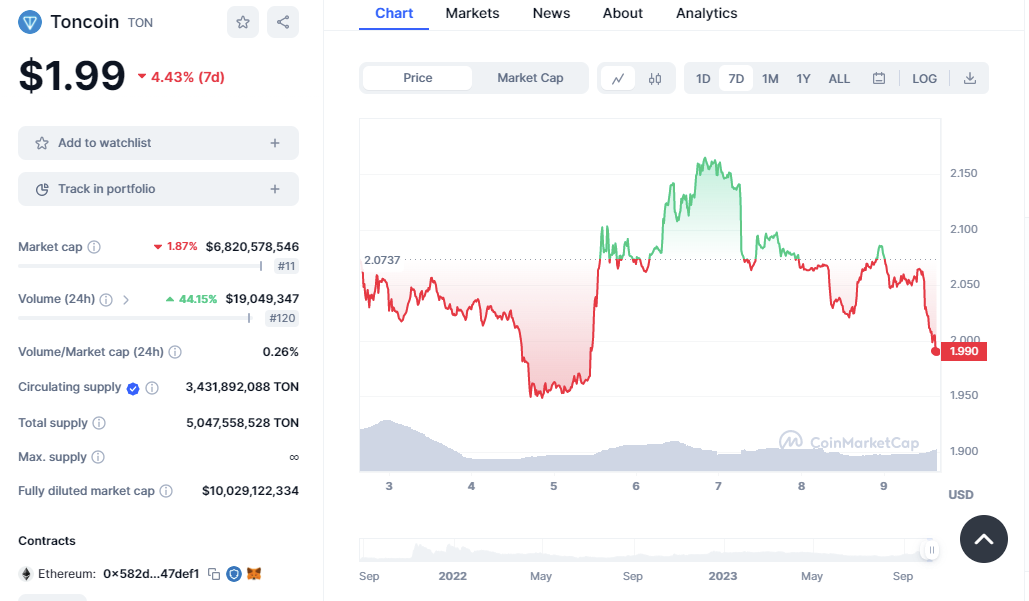Screen dimensions: 1029x601
Task: Click the Ethereum contract address 0×582d...47def1
Action: pyautogui.click(x=151, y=574)
